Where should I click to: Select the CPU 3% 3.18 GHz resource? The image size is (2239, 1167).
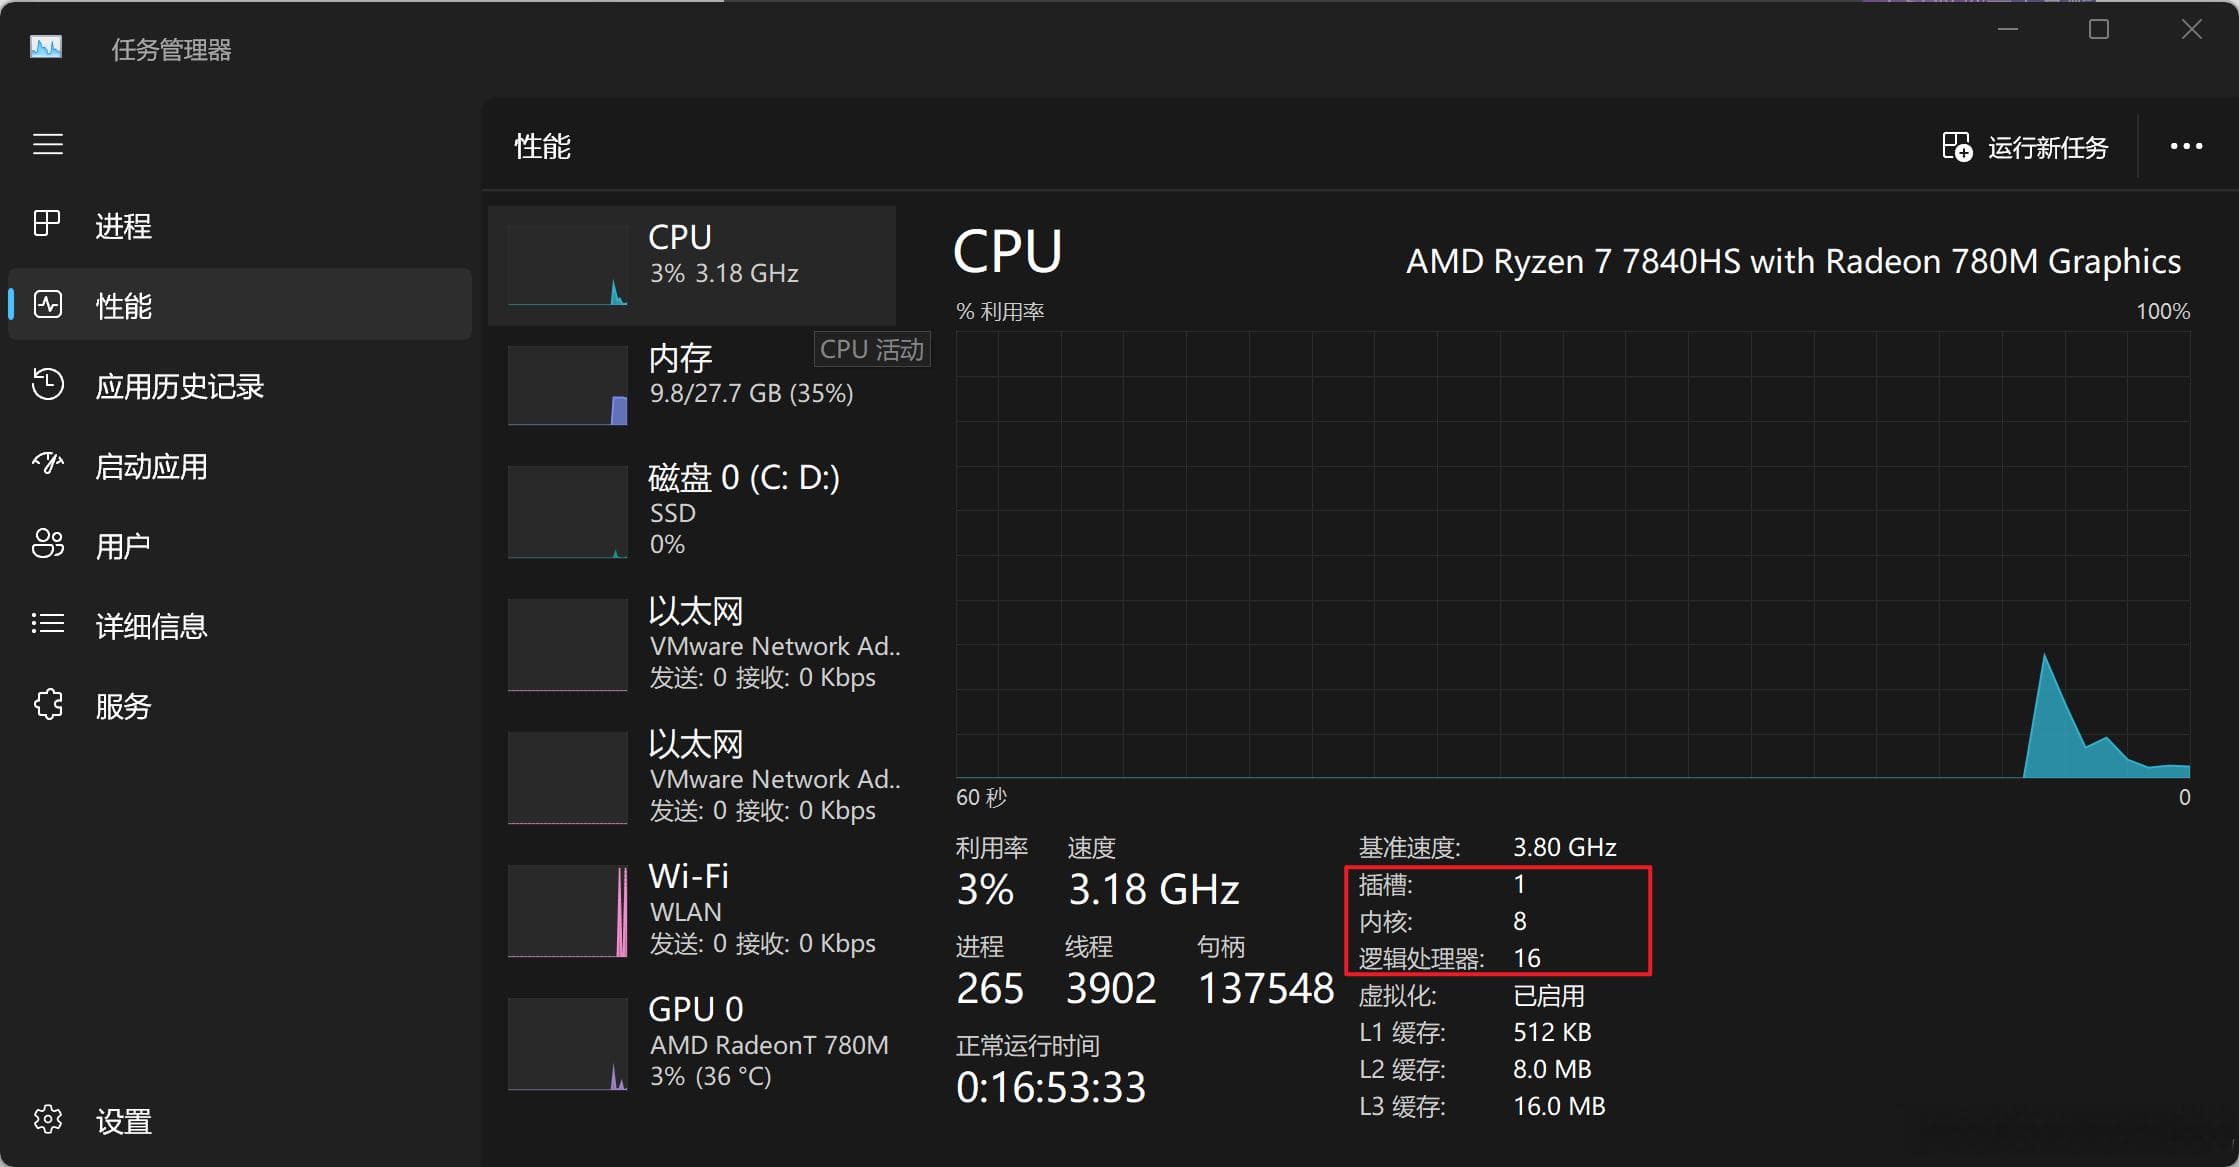[x=692, y=265]
